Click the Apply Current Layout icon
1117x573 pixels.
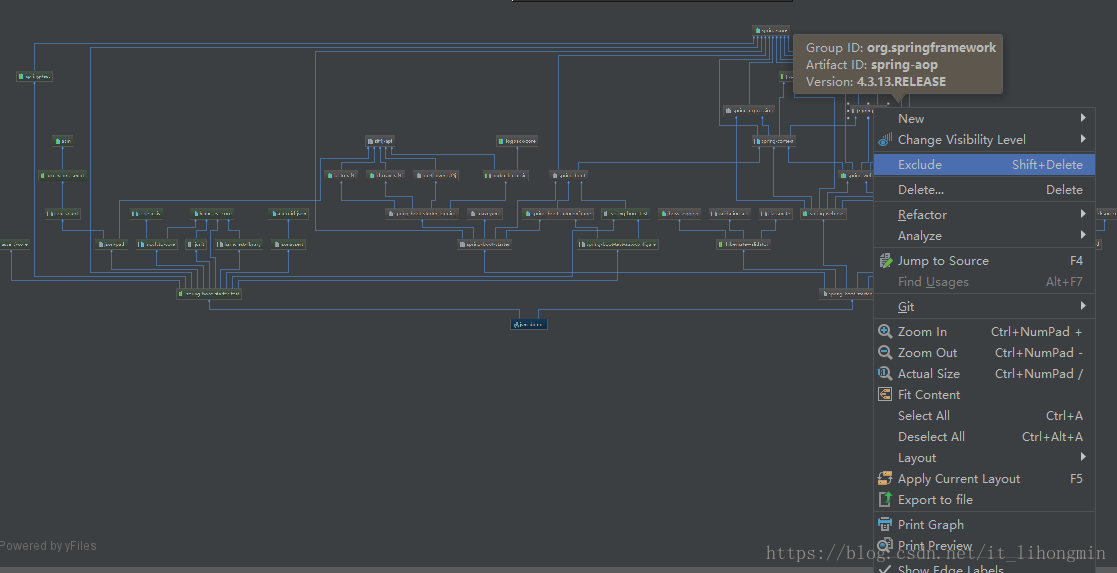click(884, 479)
